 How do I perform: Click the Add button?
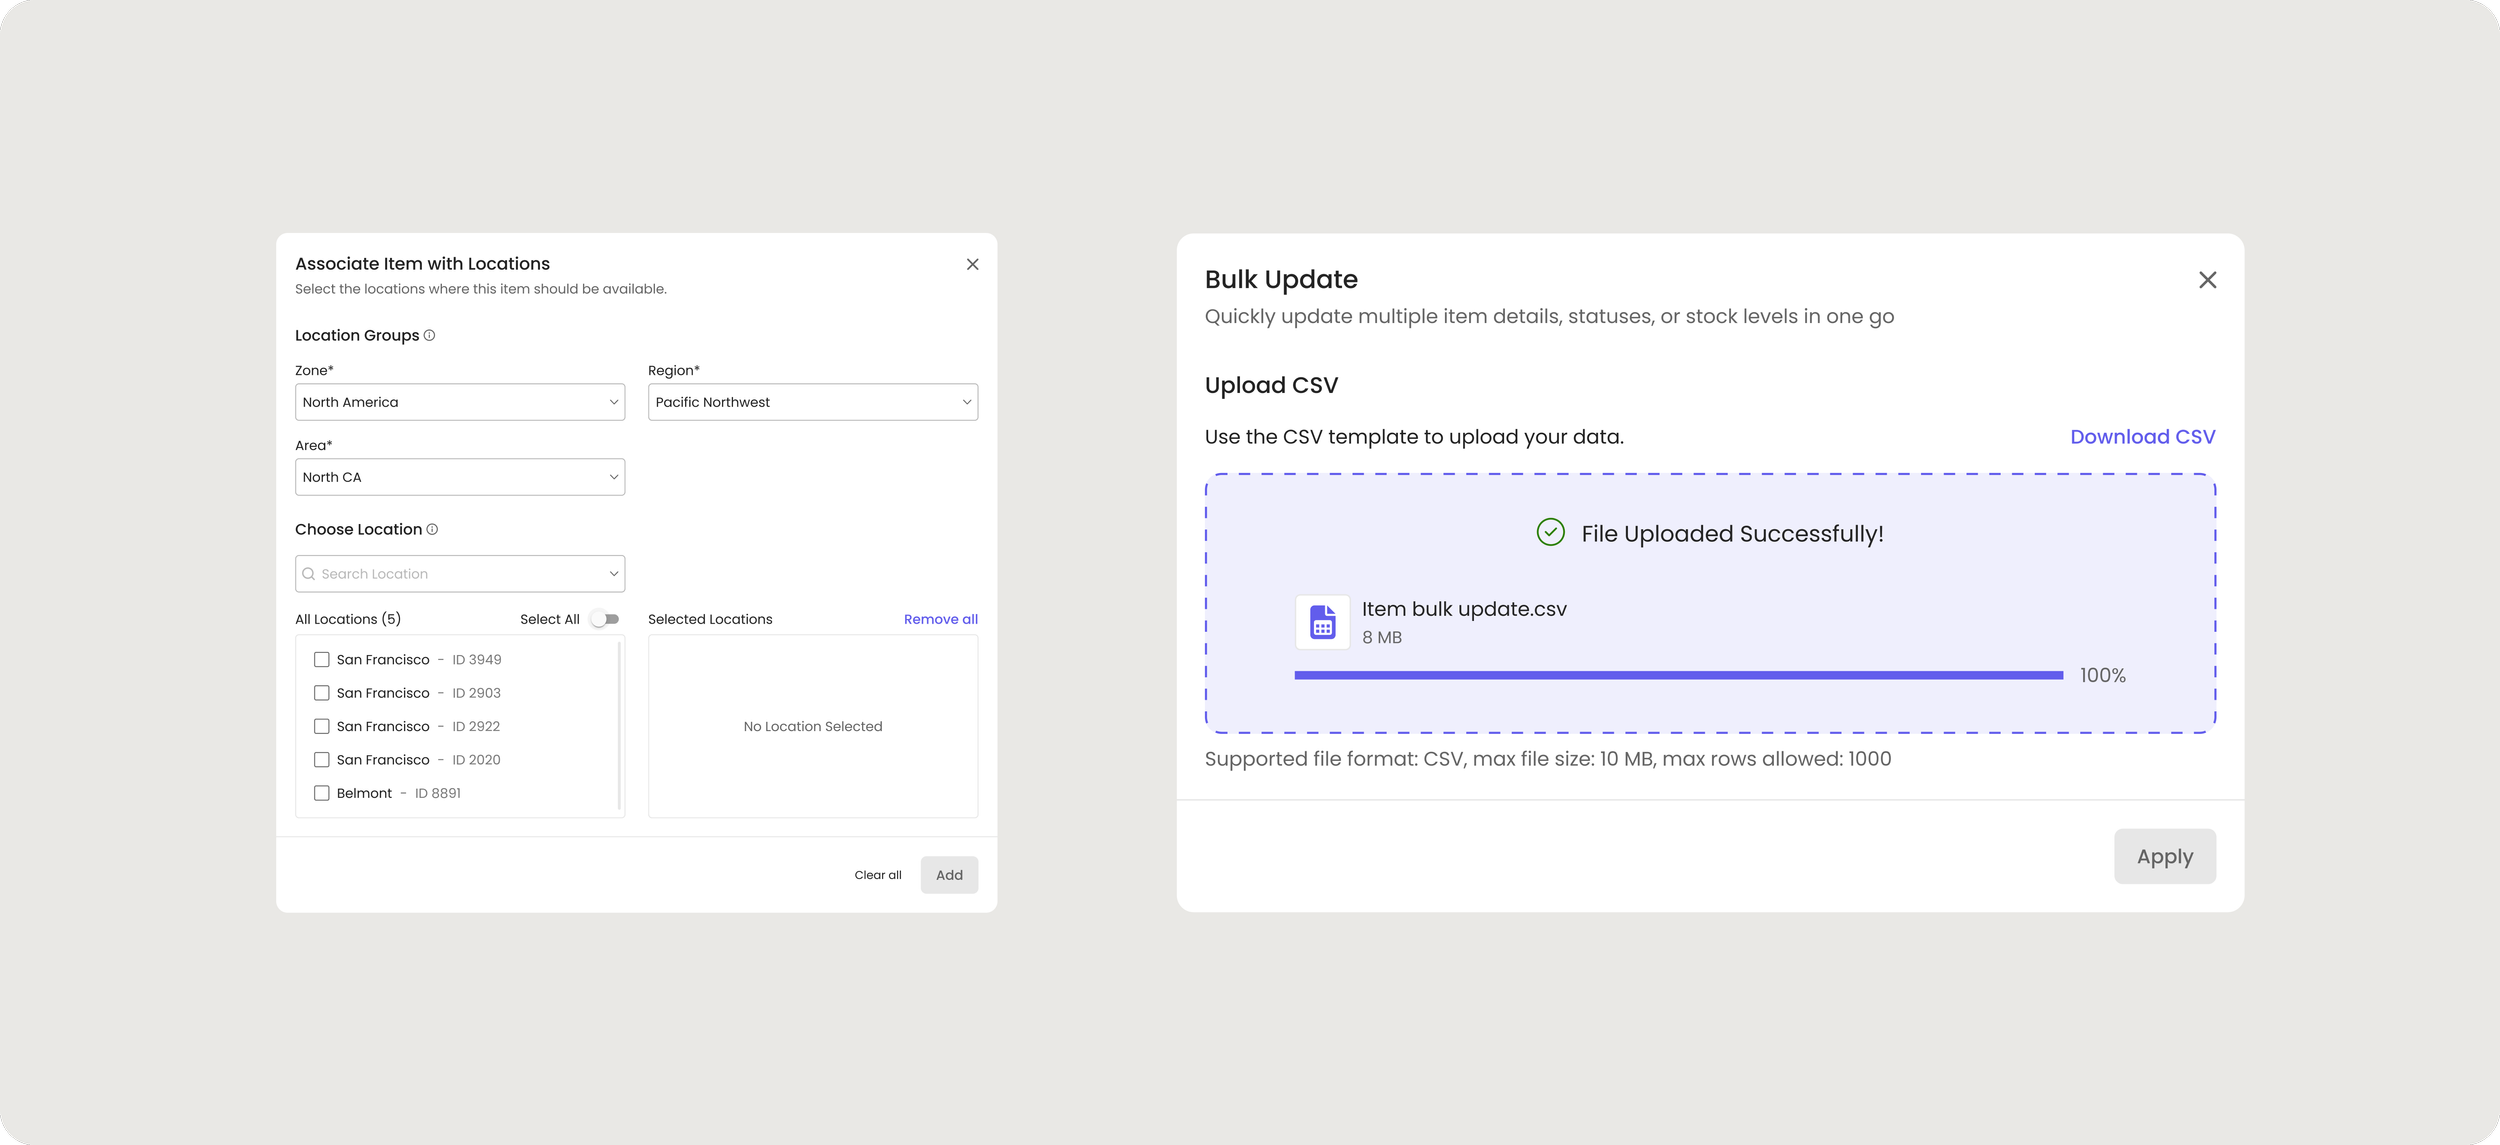click(x=948, y=875)
